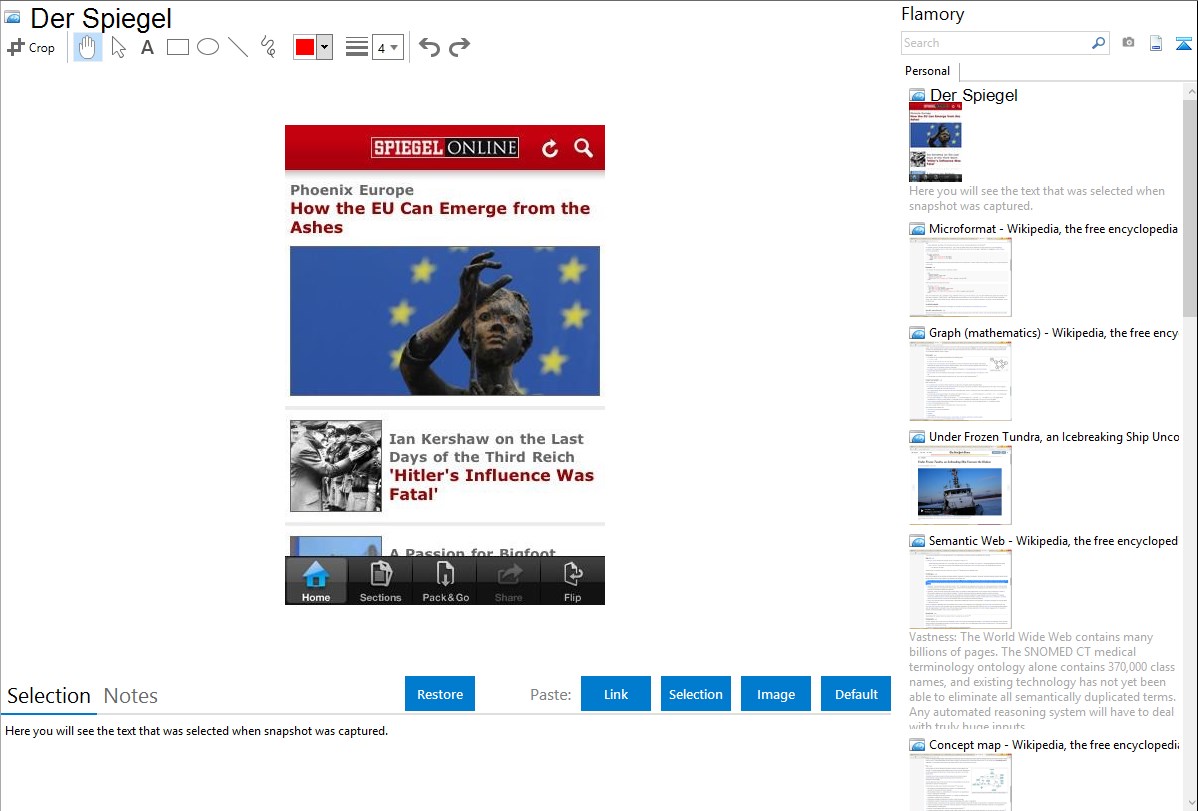The width and height of the screenshot is (1198, 811).
Task: Paste as Link button
Action: tap(616, 694)
